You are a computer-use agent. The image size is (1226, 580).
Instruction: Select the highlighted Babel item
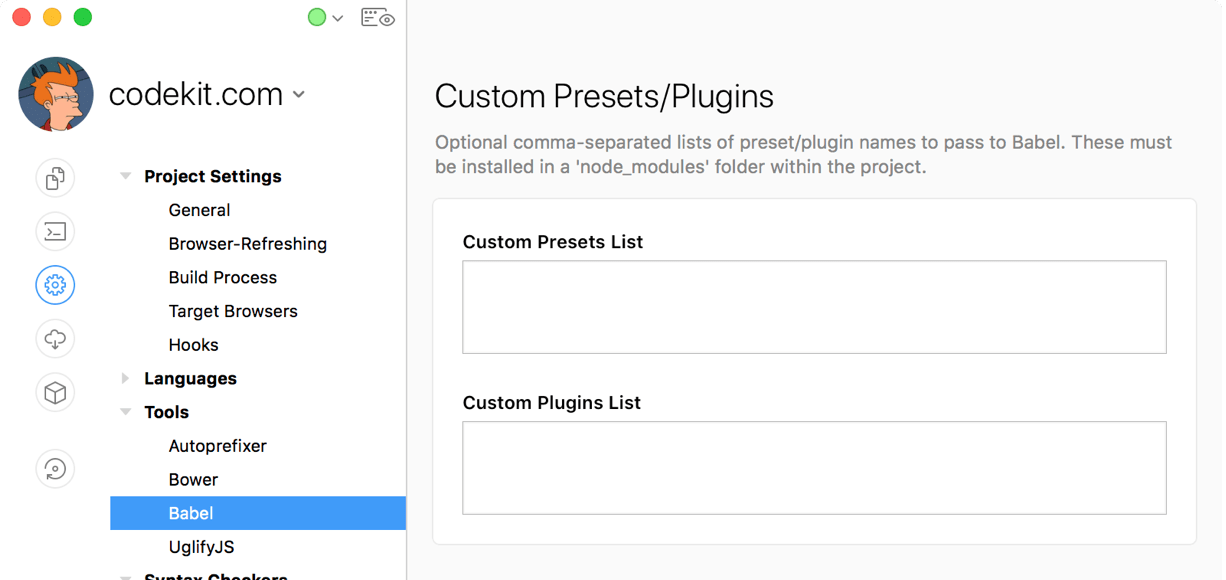click(258, 513)
